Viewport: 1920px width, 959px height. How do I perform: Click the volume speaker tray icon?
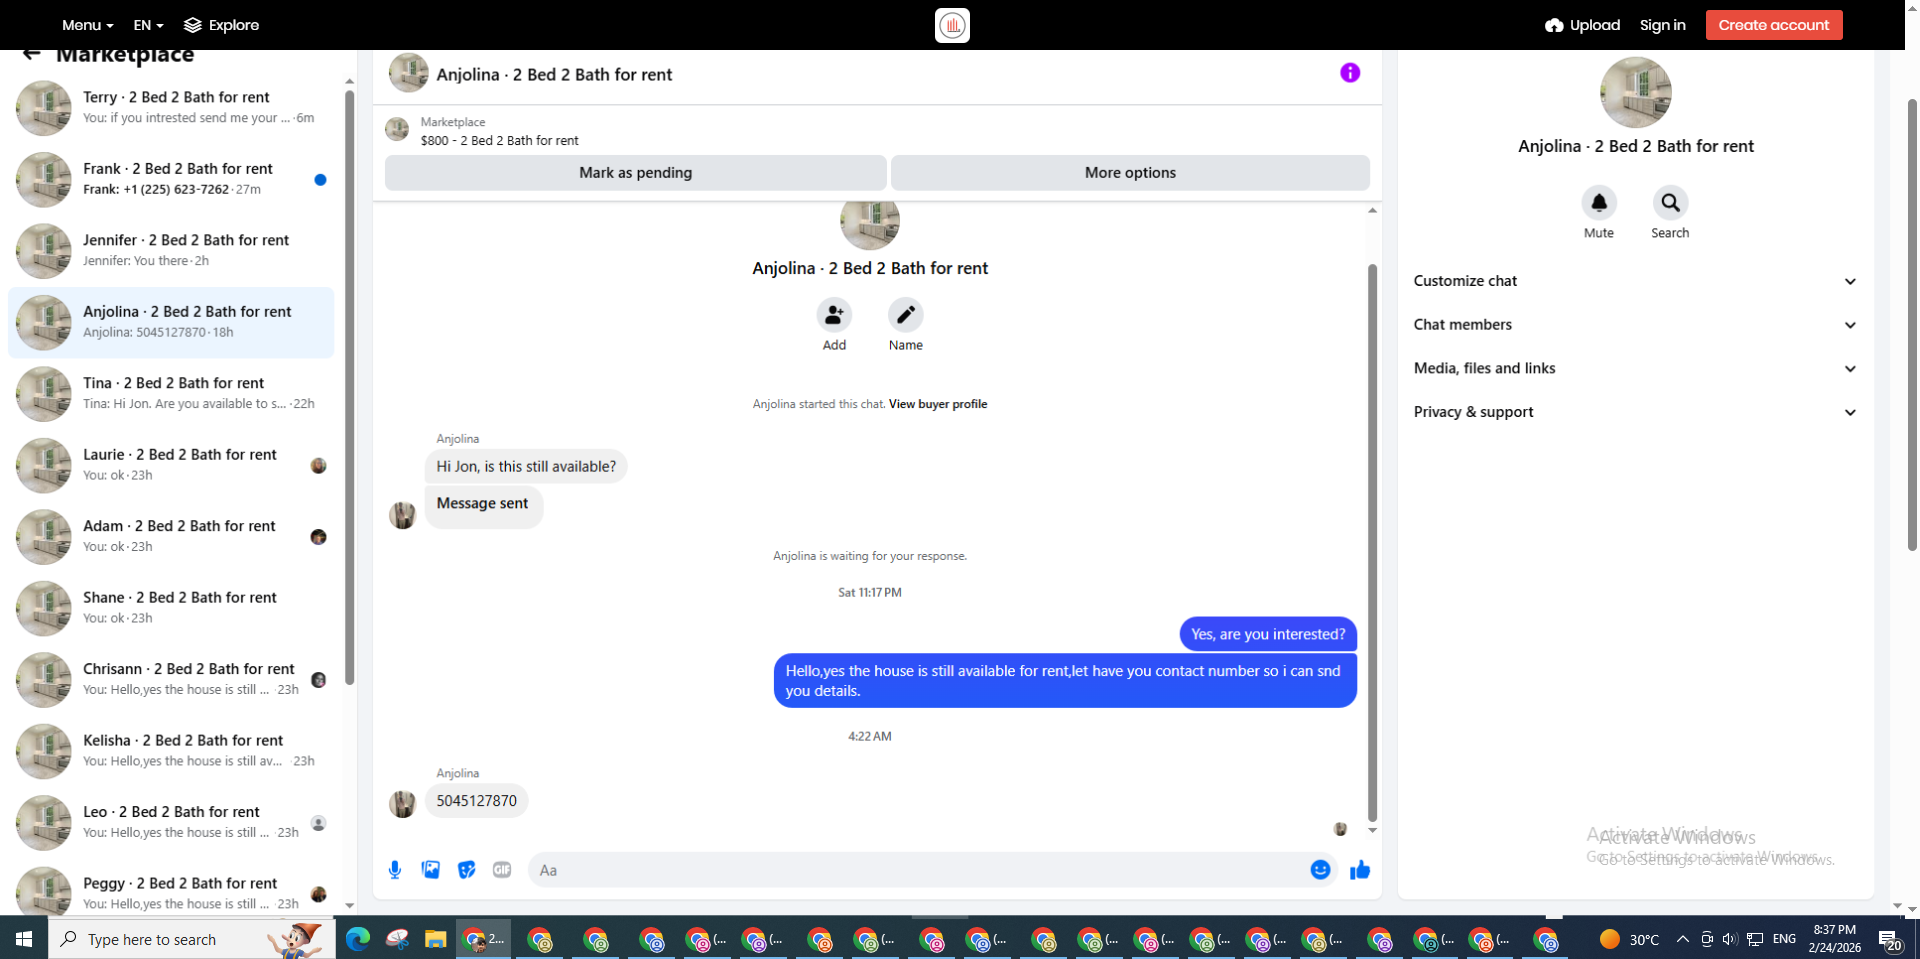pyautogui.click(x=1730, y=939)
